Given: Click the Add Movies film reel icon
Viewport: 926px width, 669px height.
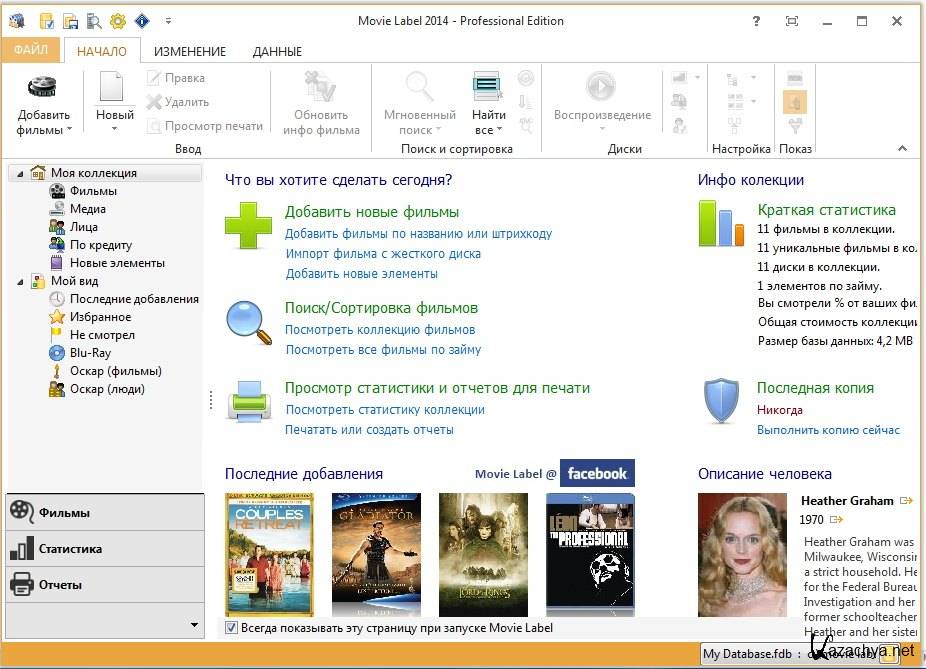Looking at the screenshot, I should pos(42,87).
